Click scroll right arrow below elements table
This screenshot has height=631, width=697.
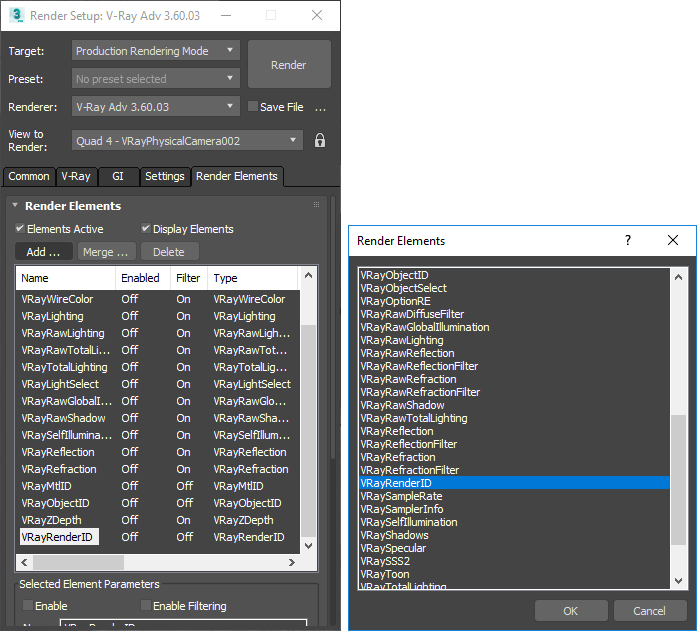[292, 562]
